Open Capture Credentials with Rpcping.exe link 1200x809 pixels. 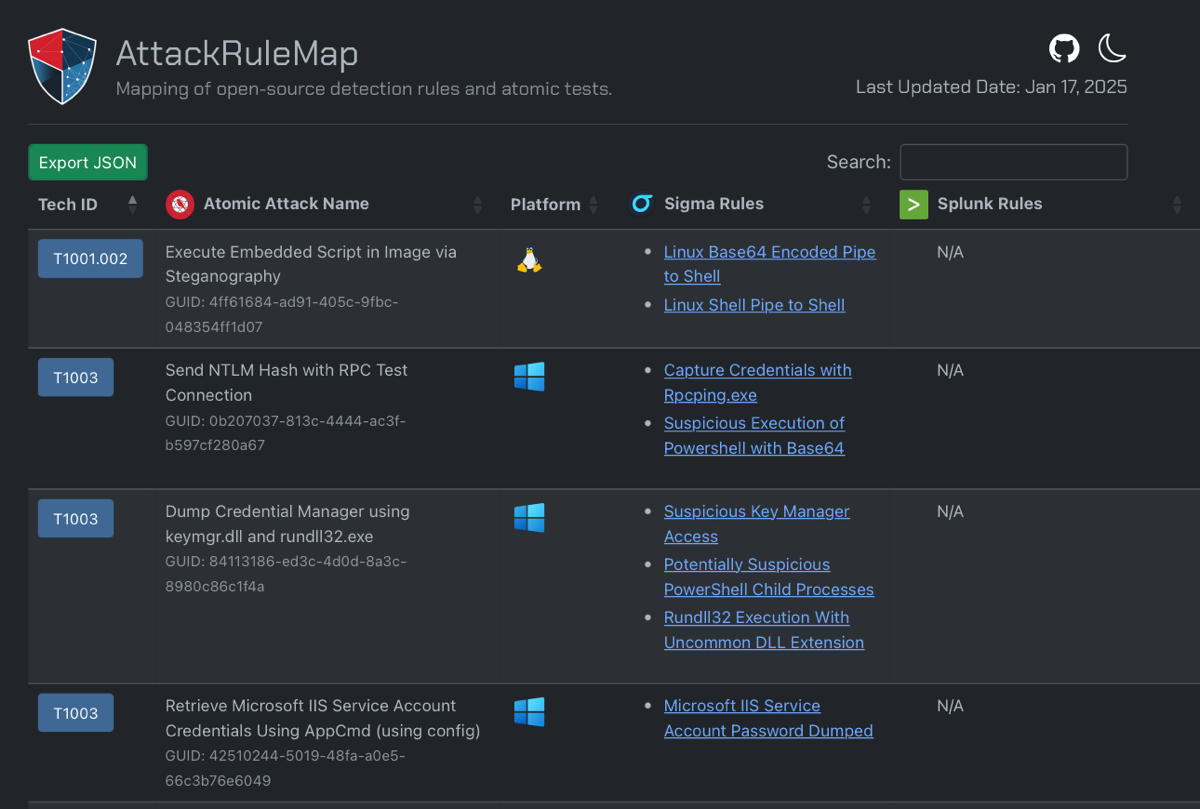click(x=758, y=382)
